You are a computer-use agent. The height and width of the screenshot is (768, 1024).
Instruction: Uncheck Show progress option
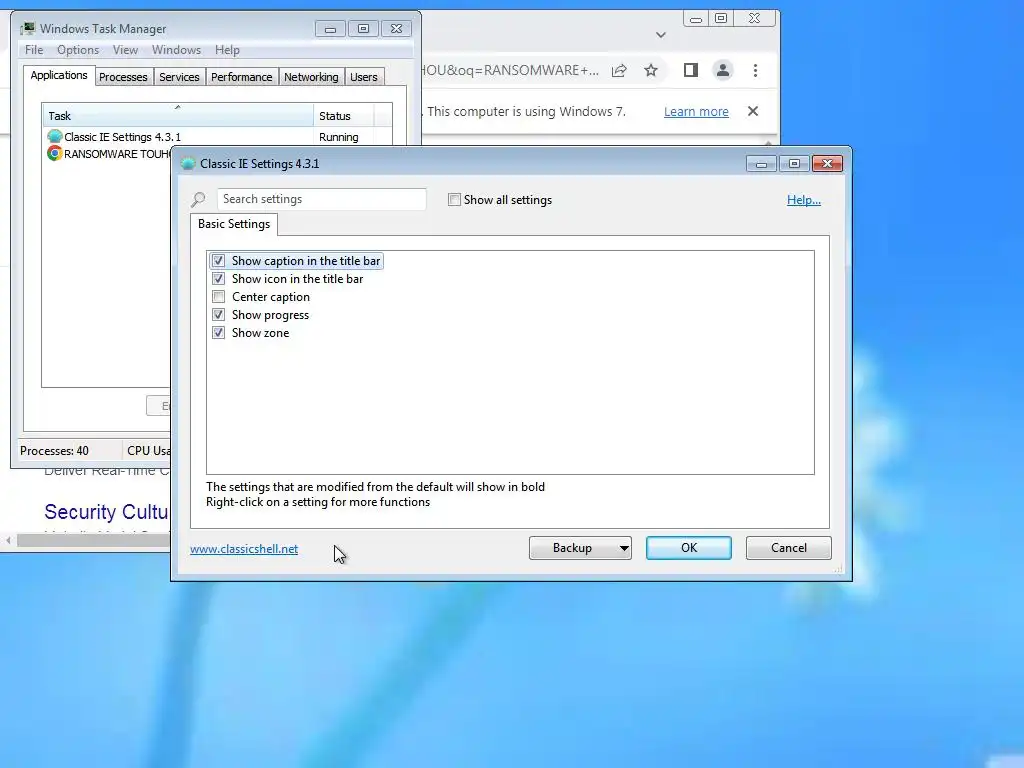(x=219, y=315)
